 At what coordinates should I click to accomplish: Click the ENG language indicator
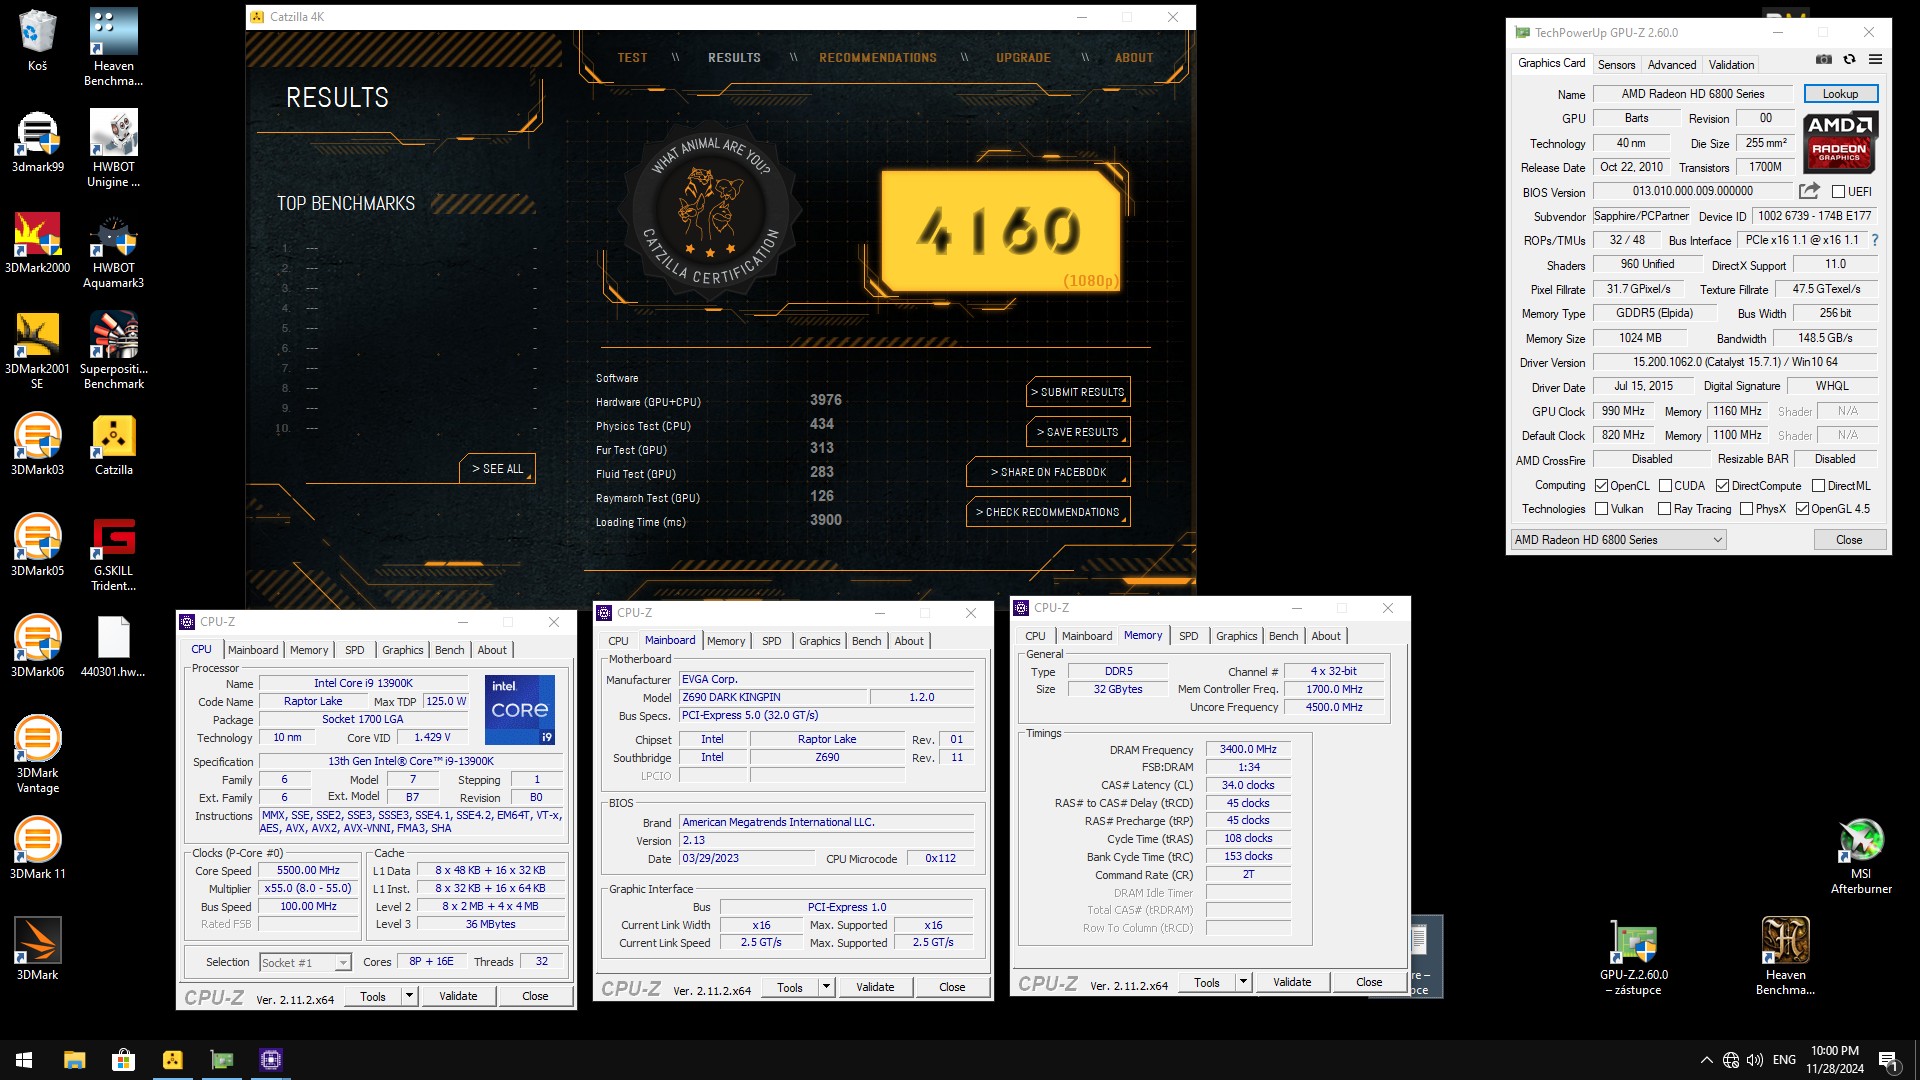click(x=1784, y=1060)
